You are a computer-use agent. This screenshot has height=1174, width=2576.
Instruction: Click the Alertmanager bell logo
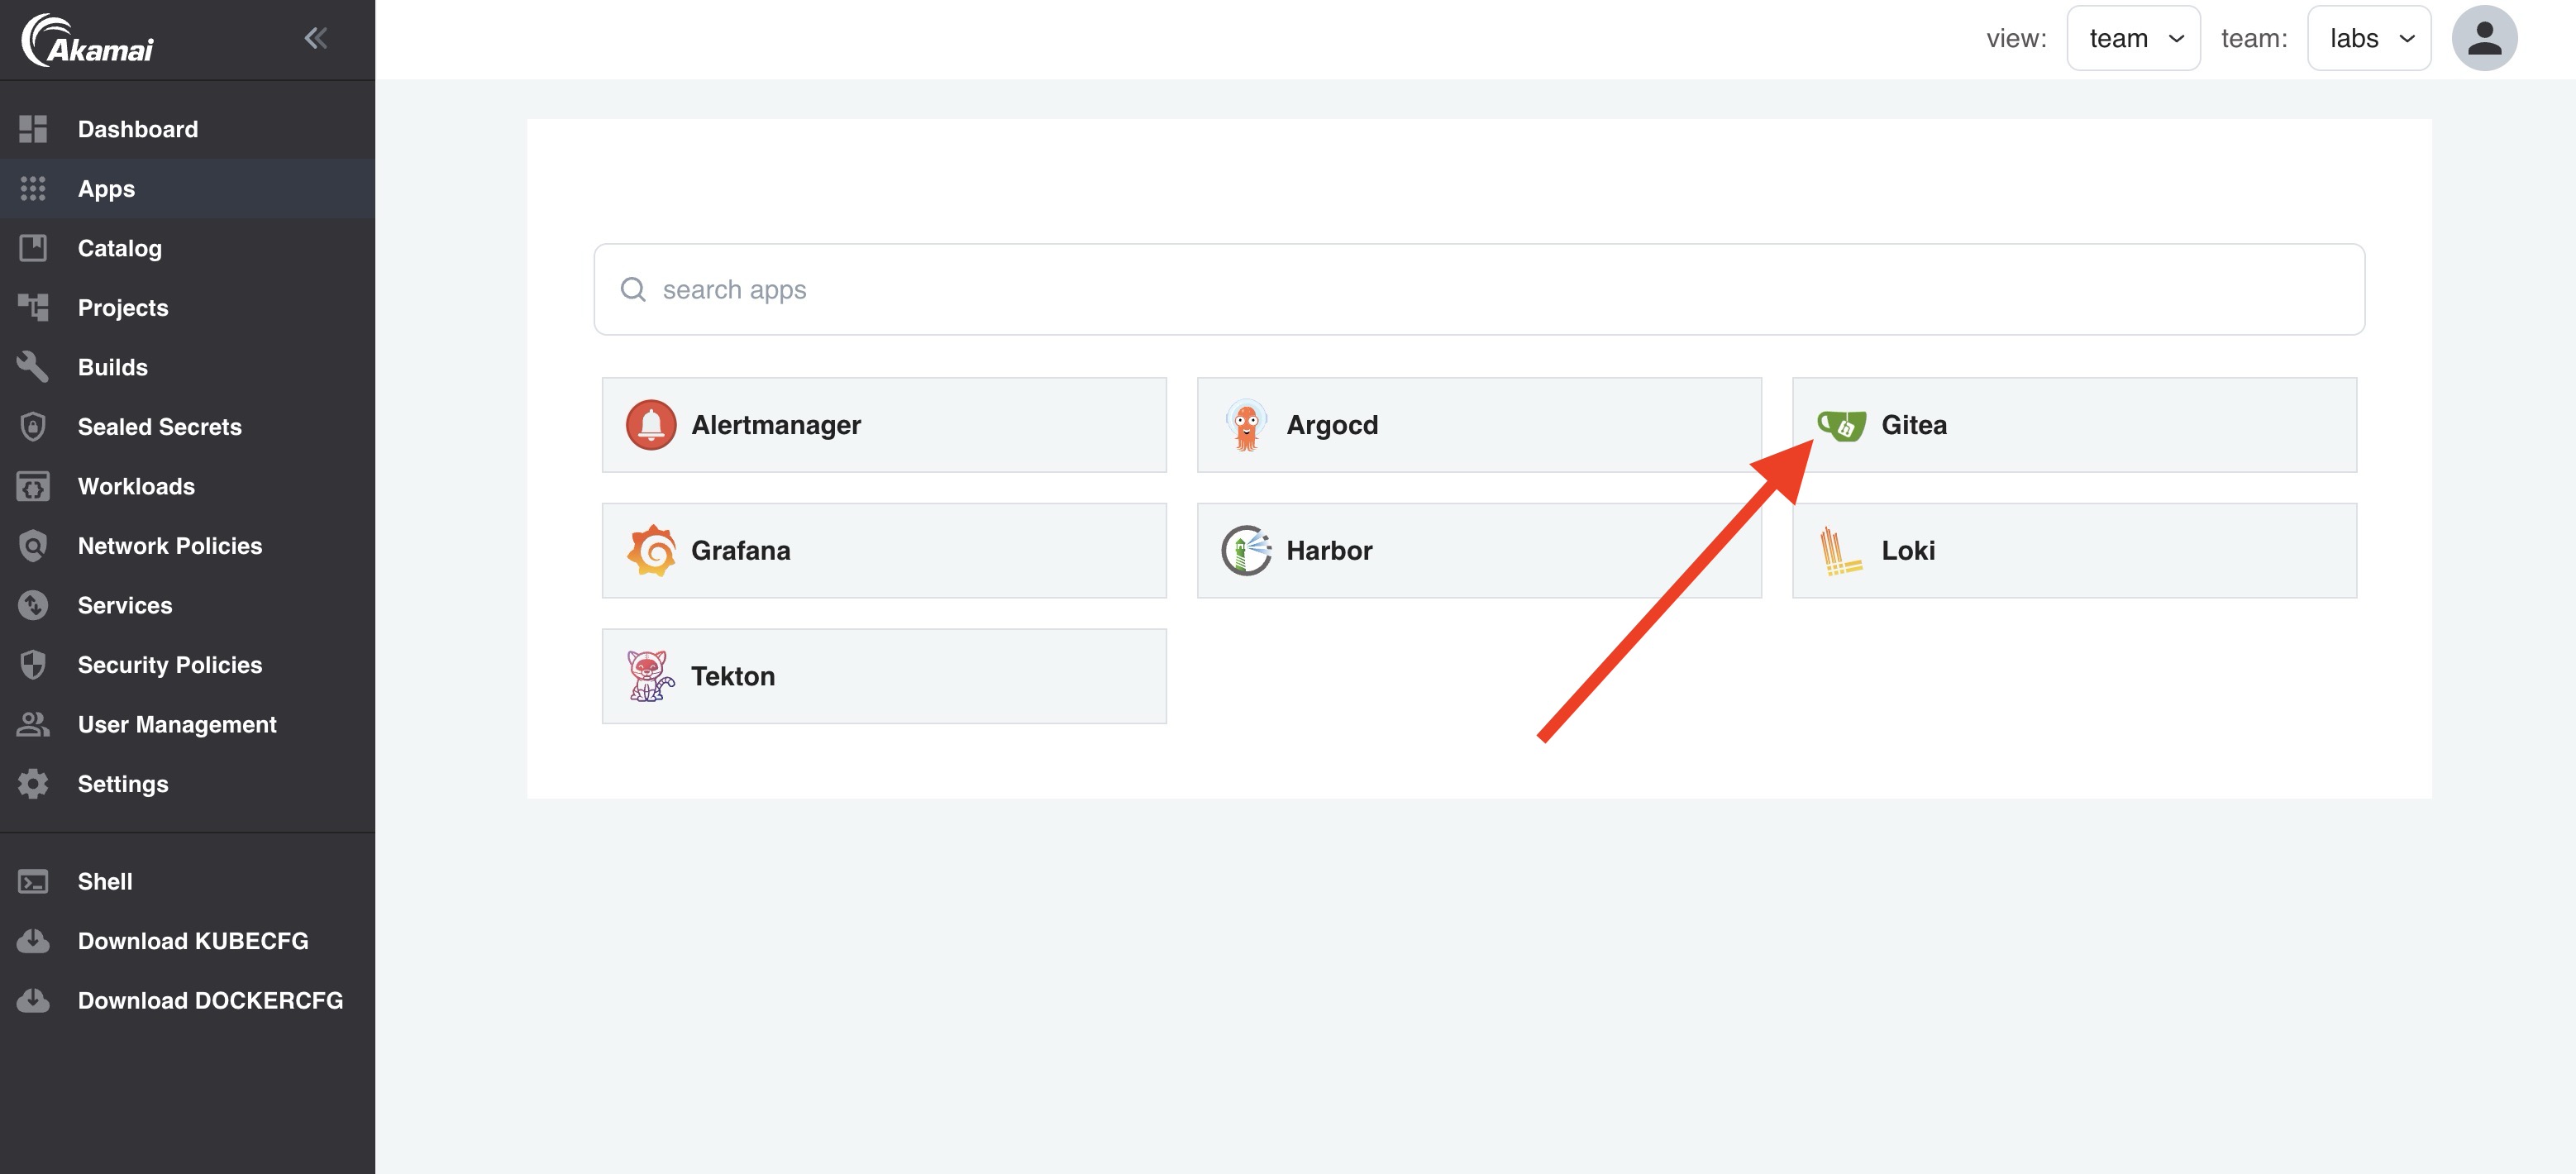tap(651, 425)
